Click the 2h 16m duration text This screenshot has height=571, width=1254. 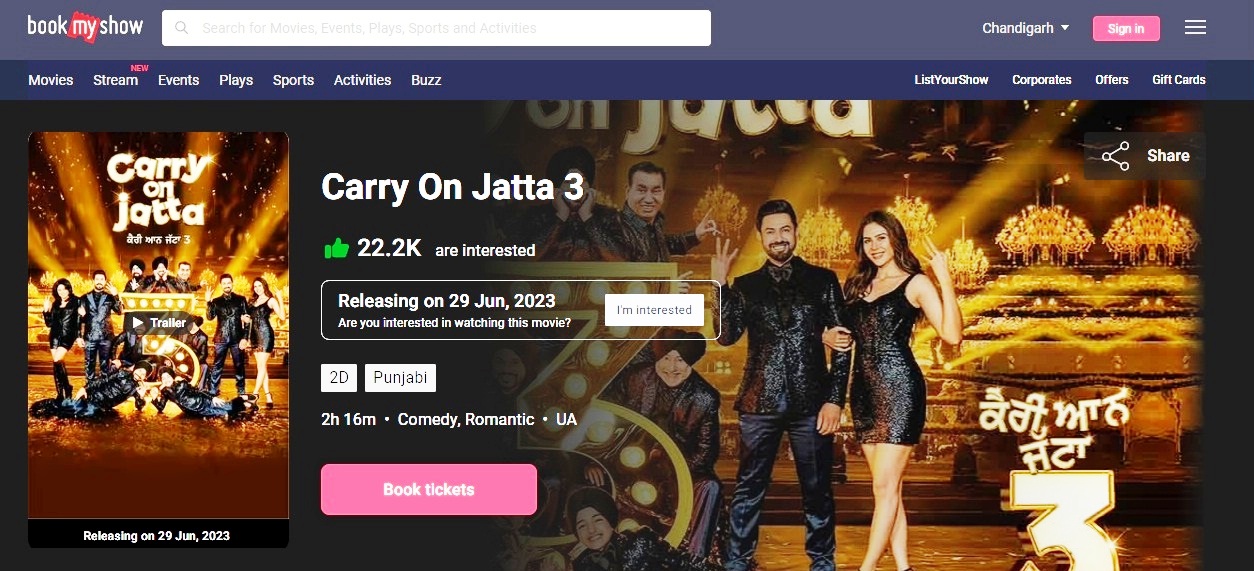click(348, 420)
